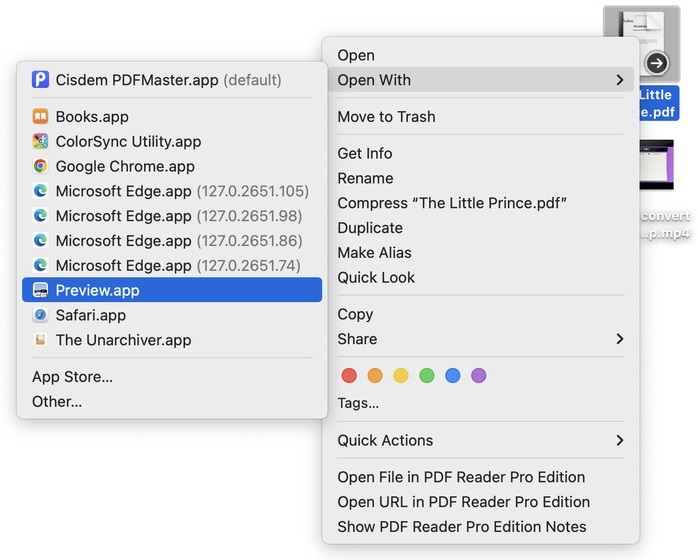
Task: Expand the Quick Actions submenu arrow
Action: click(620, 440)
